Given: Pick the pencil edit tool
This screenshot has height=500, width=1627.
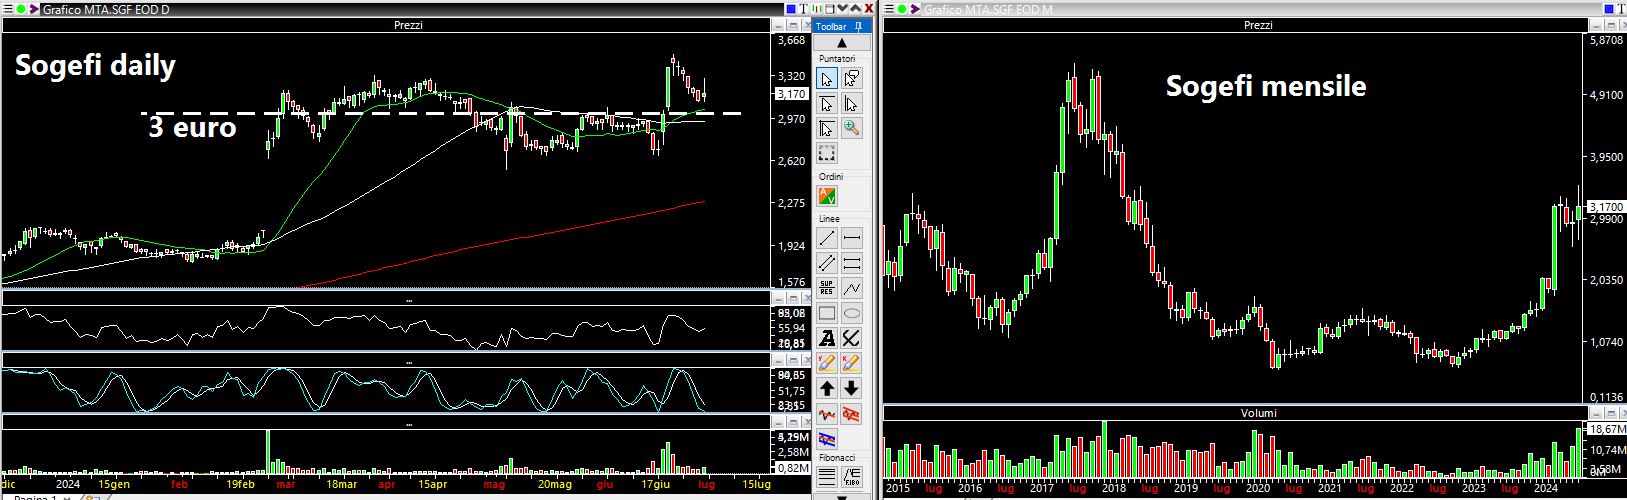Looking at the screenshot, I should pyautogui.click(x=827, y=363).
